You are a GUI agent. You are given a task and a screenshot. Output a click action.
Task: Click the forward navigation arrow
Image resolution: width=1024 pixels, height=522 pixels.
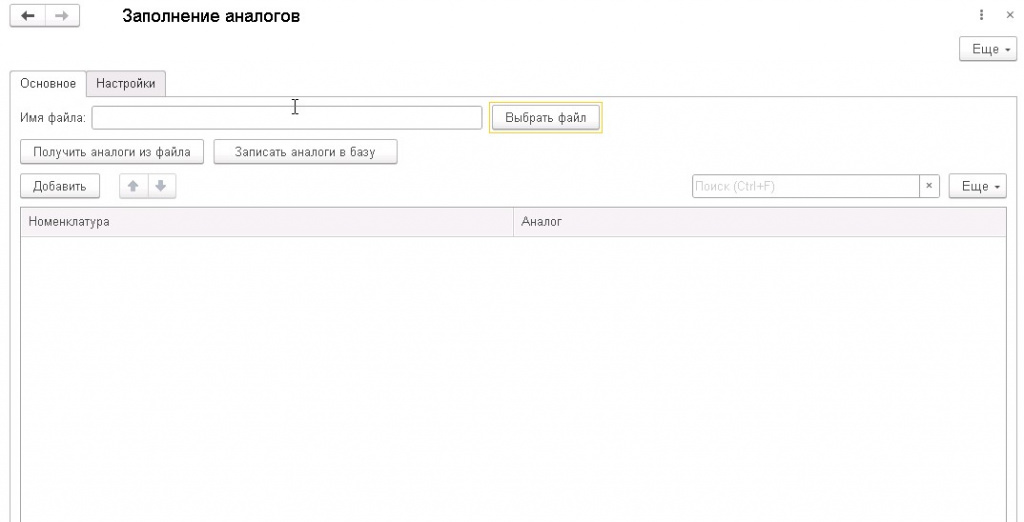pos(61,17)
